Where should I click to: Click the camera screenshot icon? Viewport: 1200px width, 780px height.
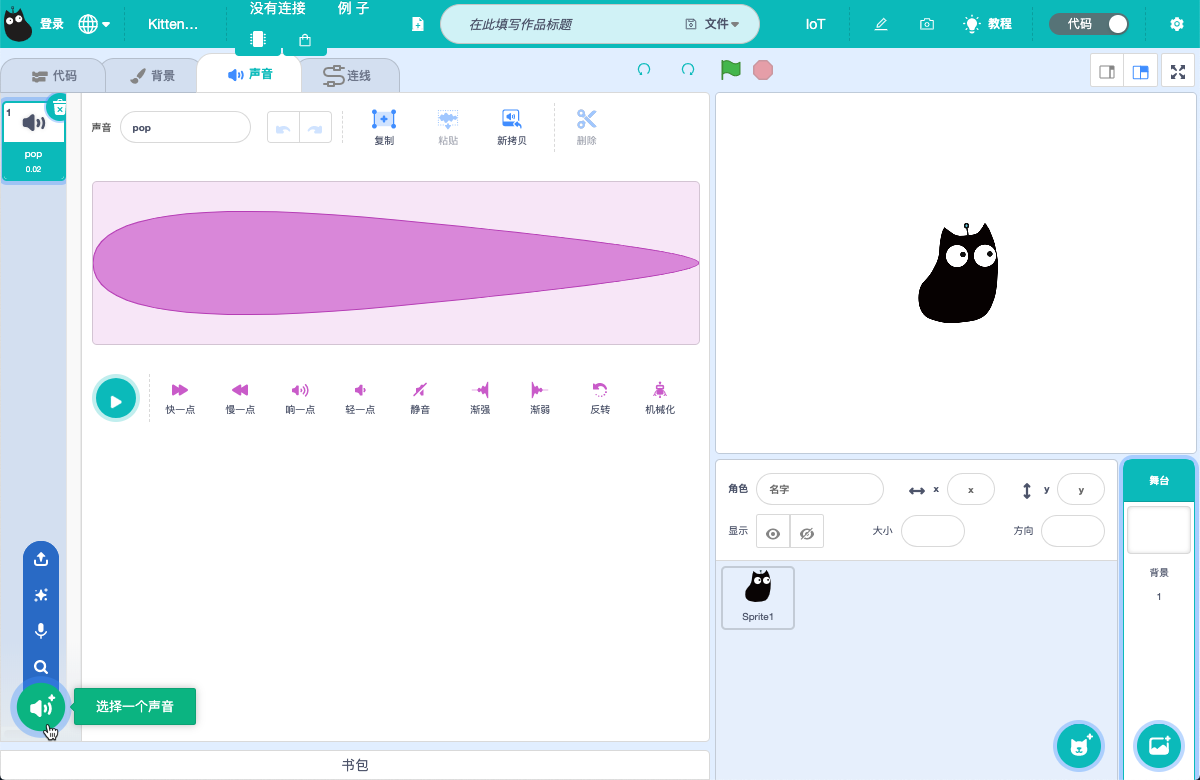[927, 24]
